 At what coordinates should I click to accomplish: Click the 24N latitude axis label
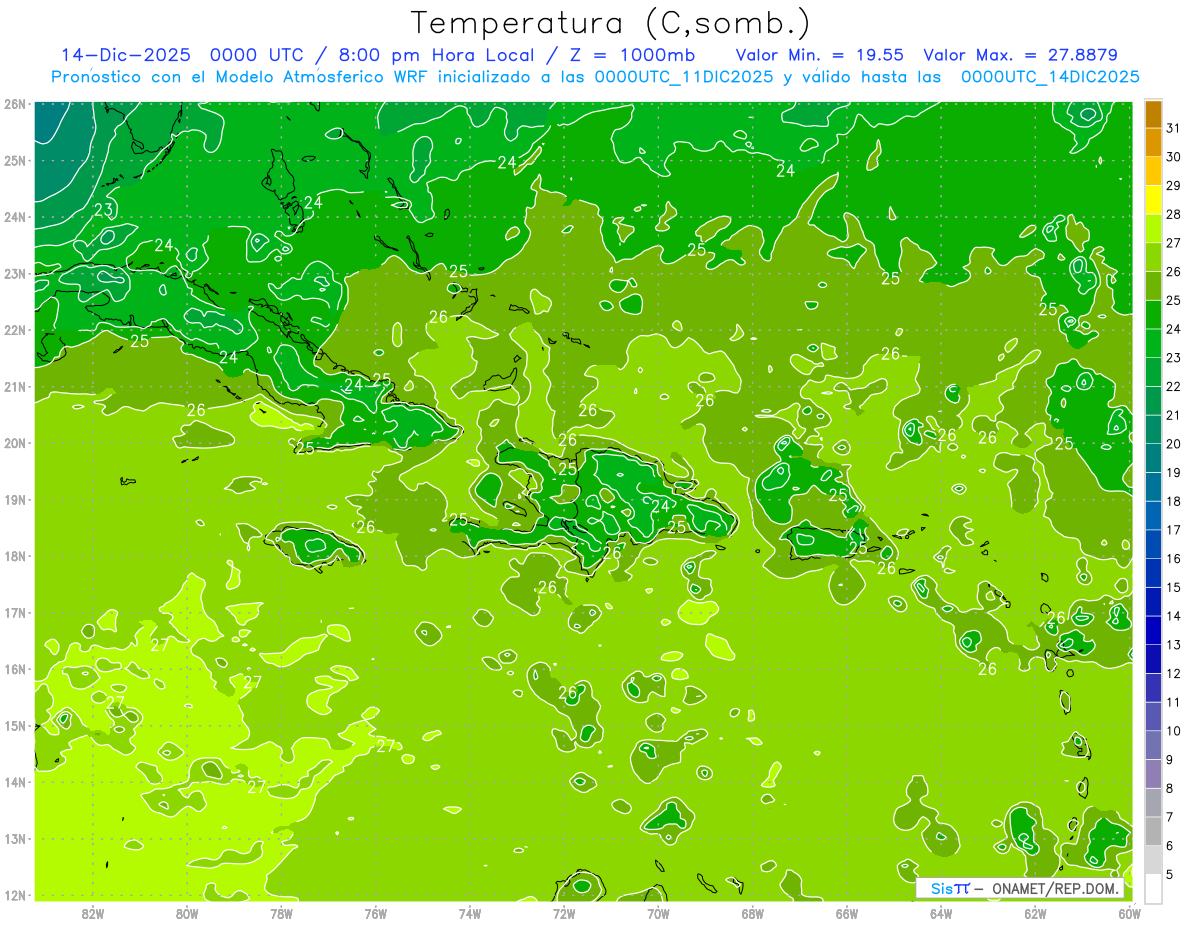[15, 217]
